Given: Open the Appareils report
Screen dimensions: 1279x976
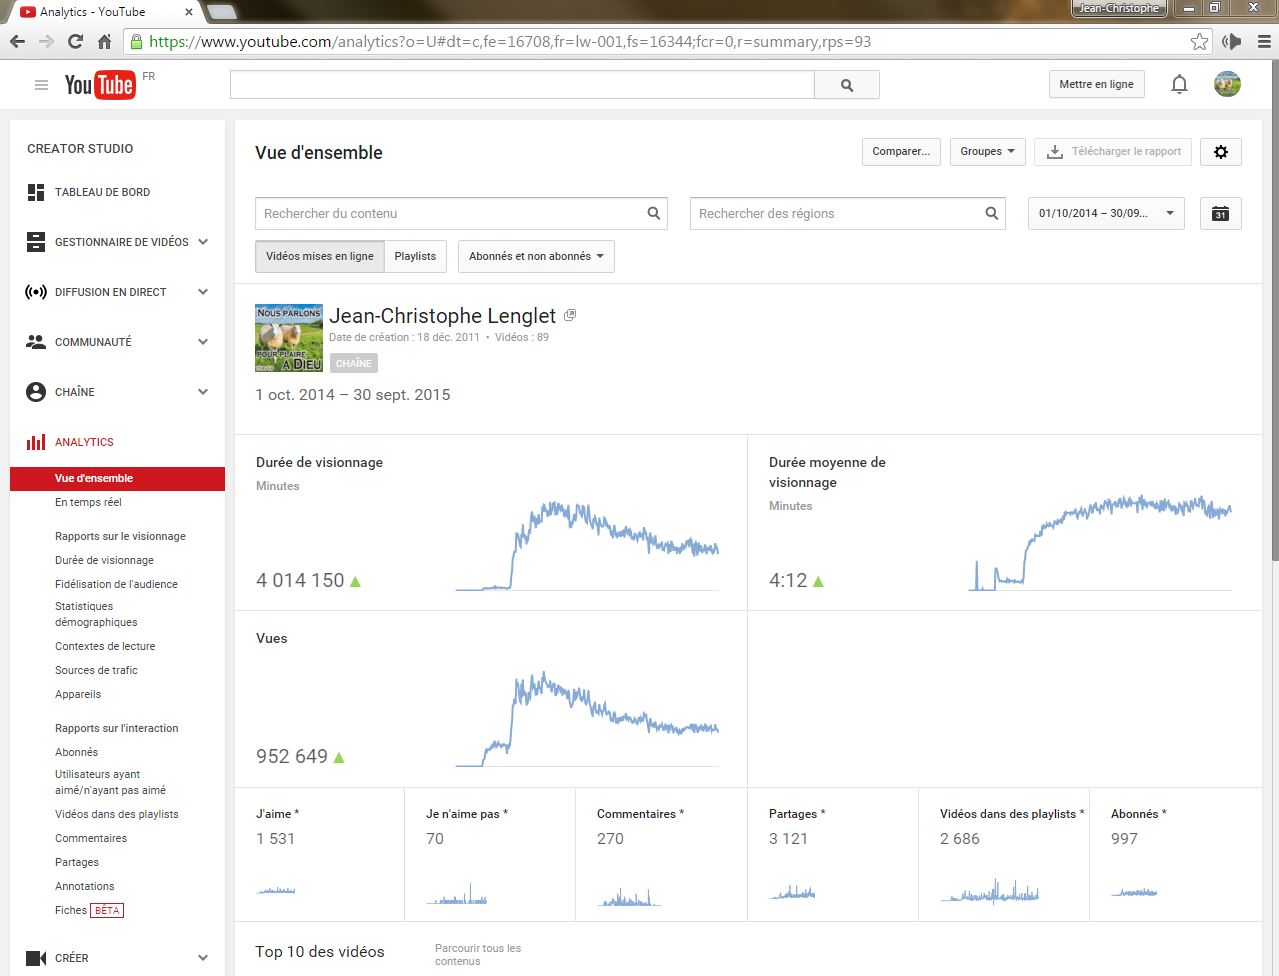Looking at the screenshot, I should coord(78,694).
